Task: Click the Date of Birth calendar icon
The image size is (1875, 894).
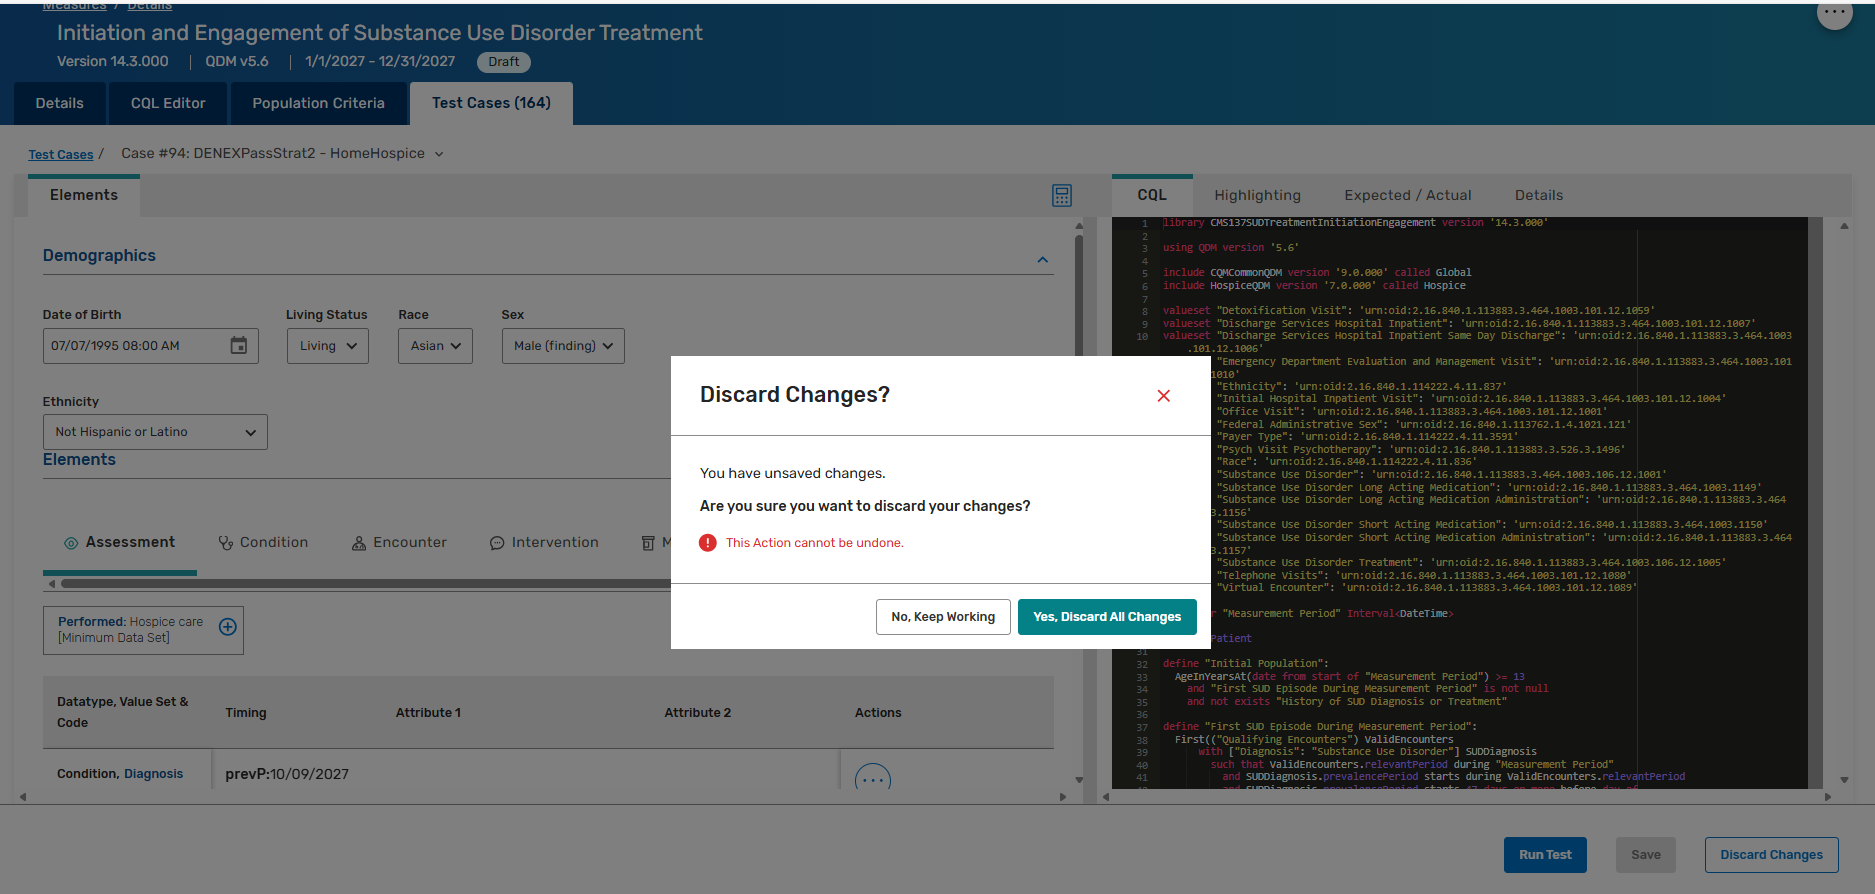Action: (x=239, y=346)
